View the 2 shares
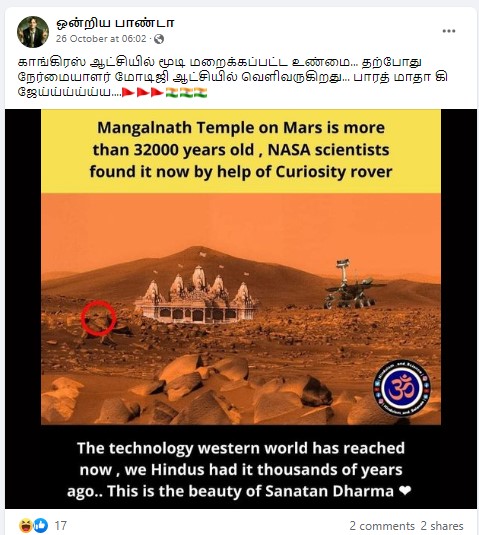Viewport: 479px width, 535px height. 442,526
